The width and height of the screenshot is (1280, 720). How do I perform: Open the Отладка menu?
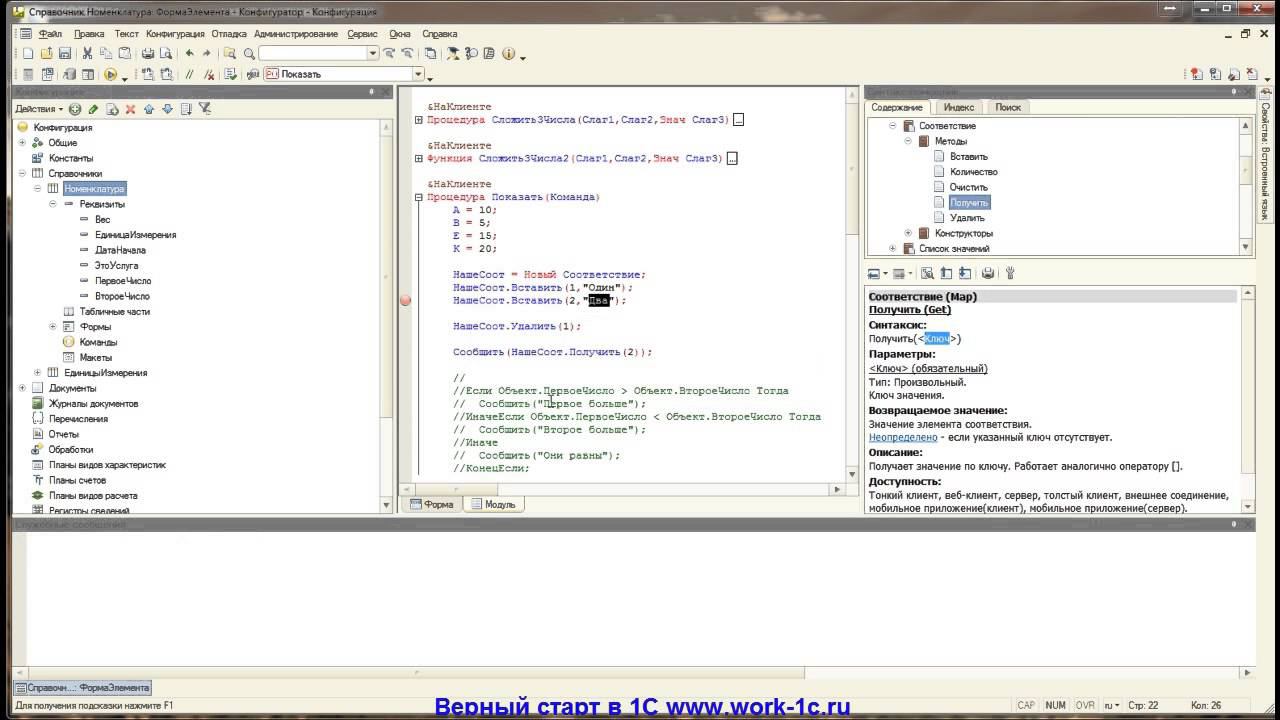pos(229,34)
